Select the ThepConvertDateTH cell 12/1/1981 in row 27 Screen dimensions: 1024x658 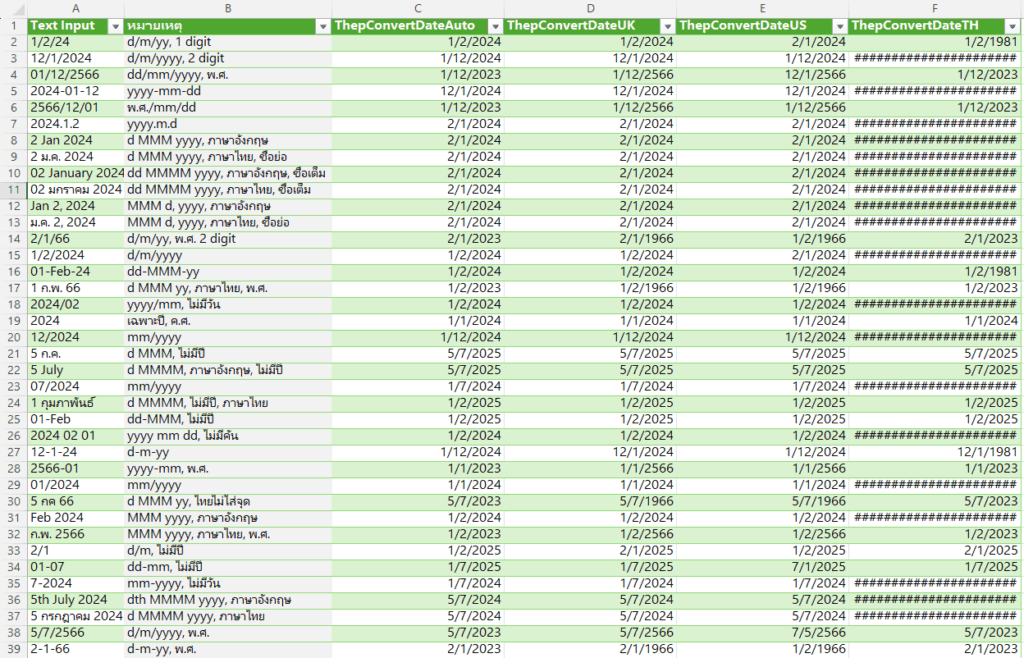[x=935, y=452]
